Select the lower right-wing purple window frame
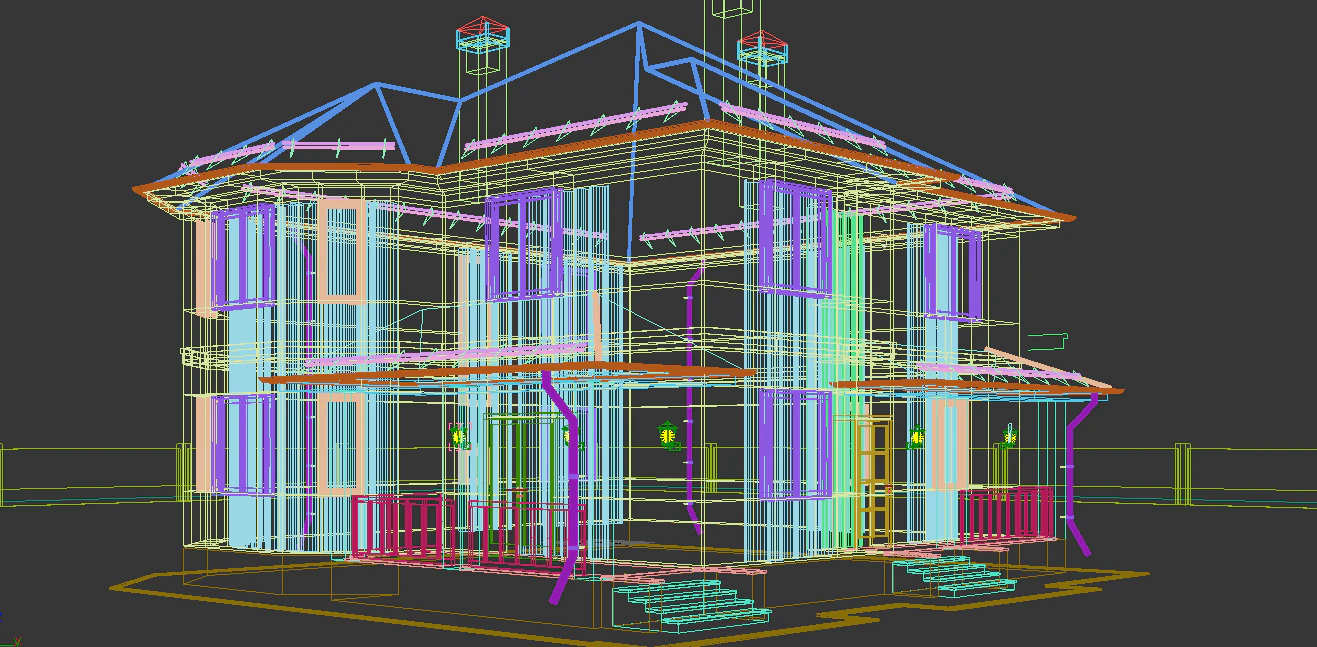The width and height of the screenshot is (1317, 647). tap(795, 444)
